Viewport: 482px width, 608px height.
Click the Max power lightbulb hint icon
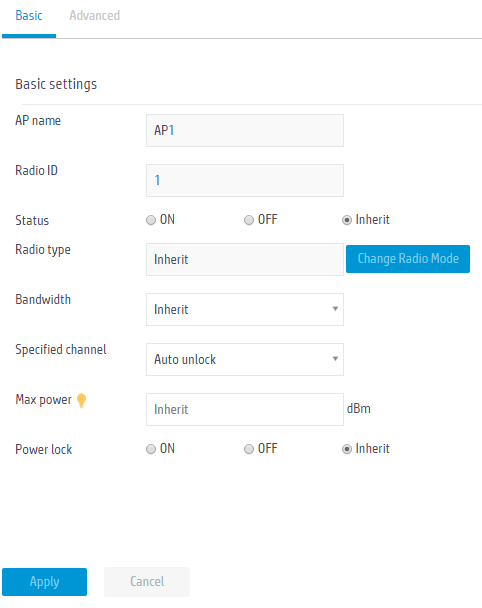coord(81,401)
